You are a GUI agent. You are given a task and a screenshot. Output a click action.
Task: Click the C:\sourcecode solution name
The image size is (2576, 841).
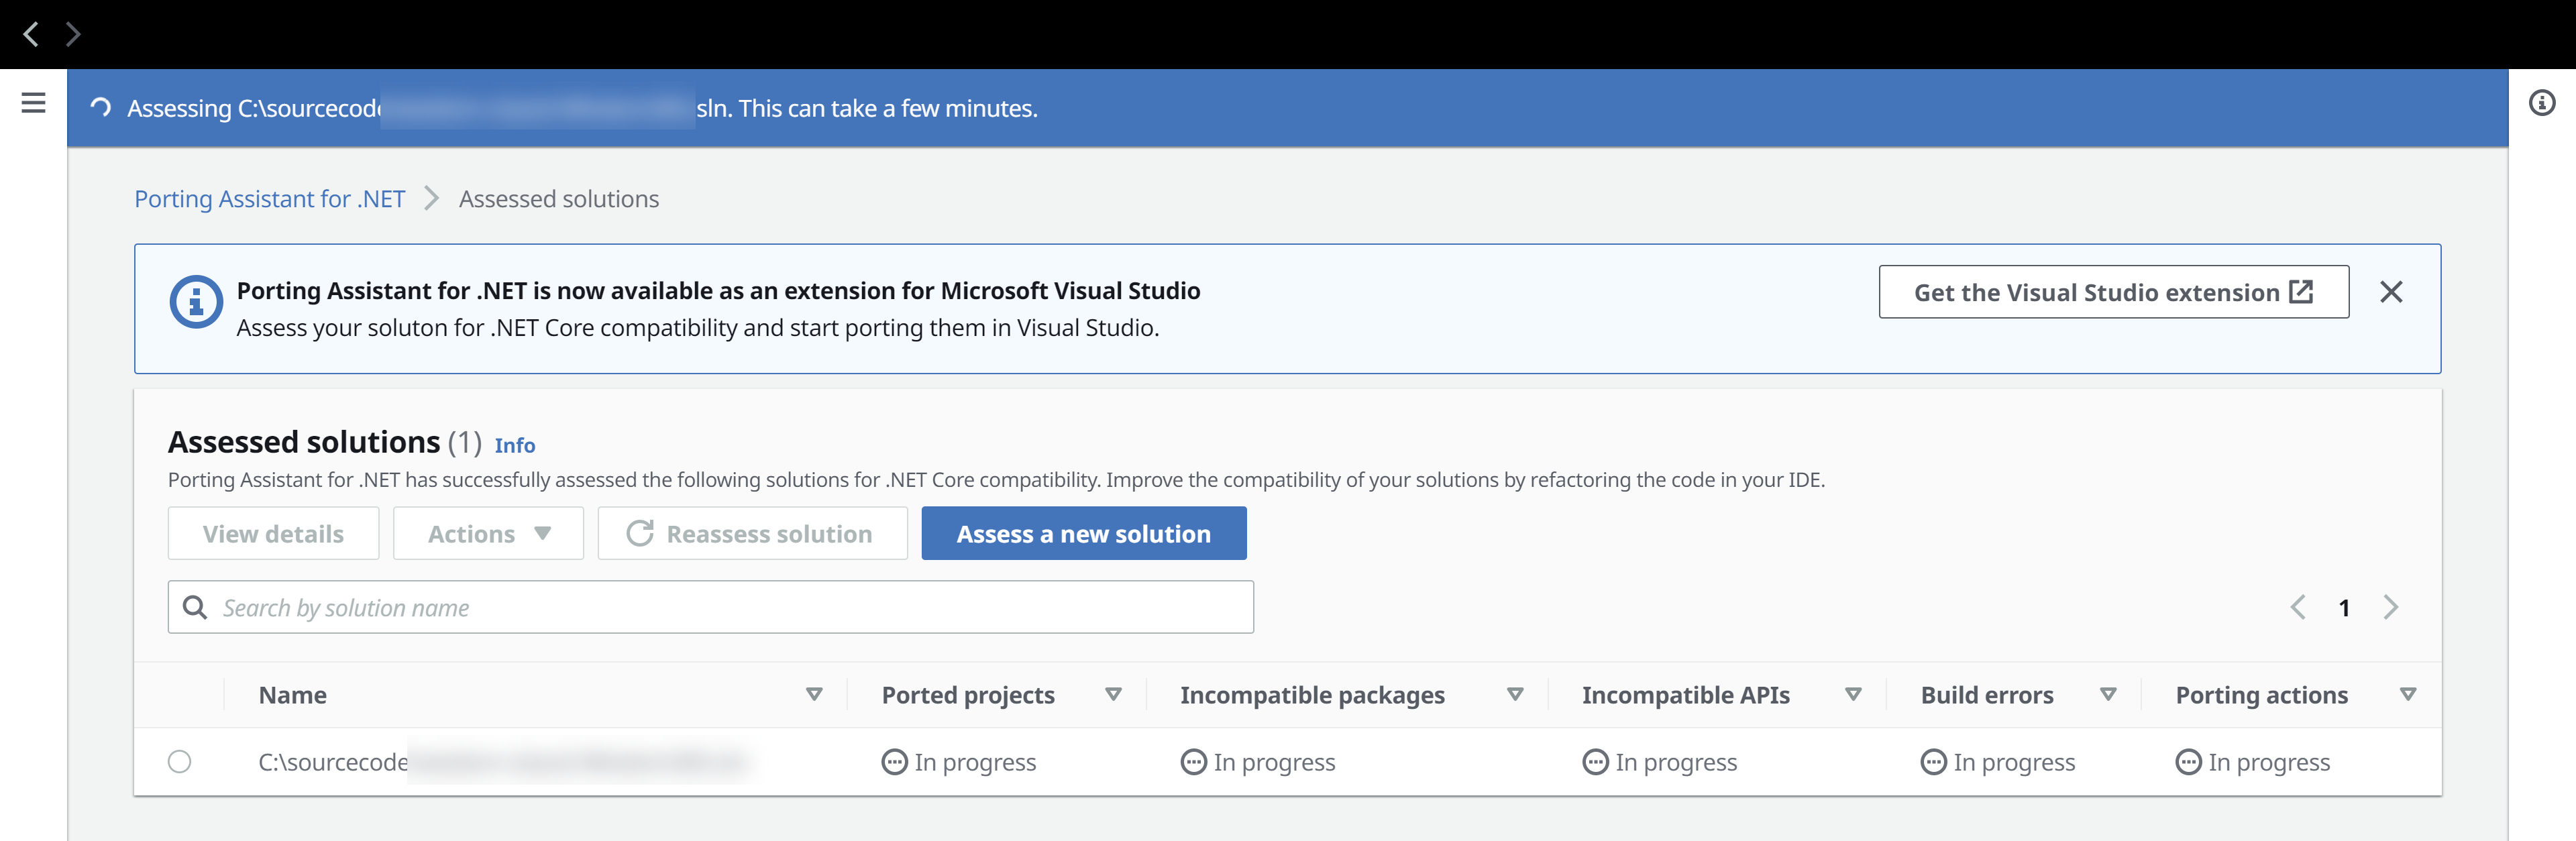[x=502, y=762]
